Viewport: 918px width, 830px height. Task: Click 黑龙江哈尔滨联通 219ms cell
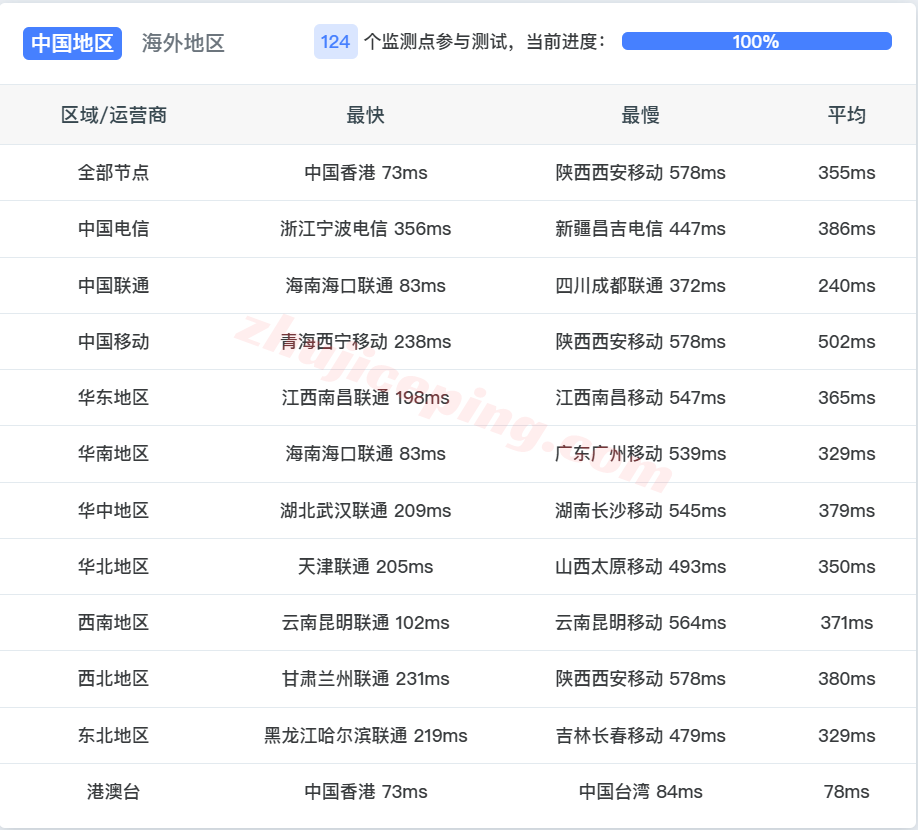point(366,736)
